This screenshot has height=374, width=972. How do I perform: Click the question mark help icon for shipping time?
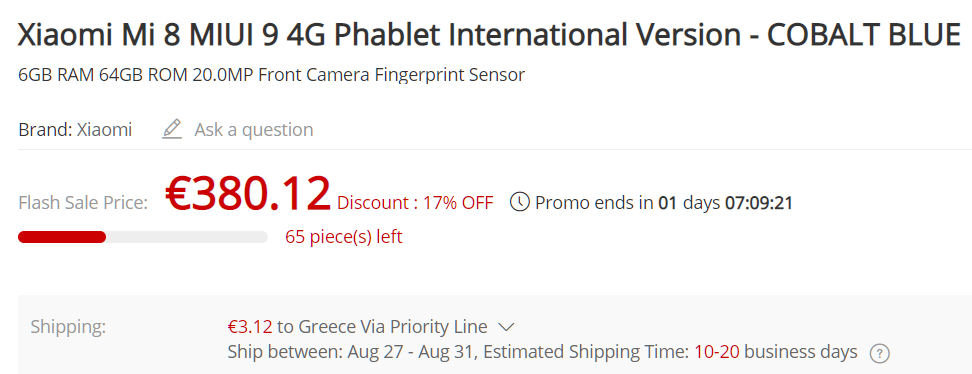(x=879, y=354)
